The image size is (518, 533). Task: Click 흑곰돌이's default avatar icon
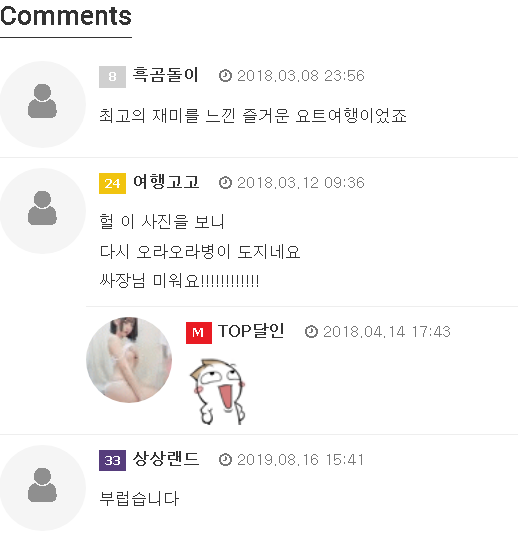point(42,104)
